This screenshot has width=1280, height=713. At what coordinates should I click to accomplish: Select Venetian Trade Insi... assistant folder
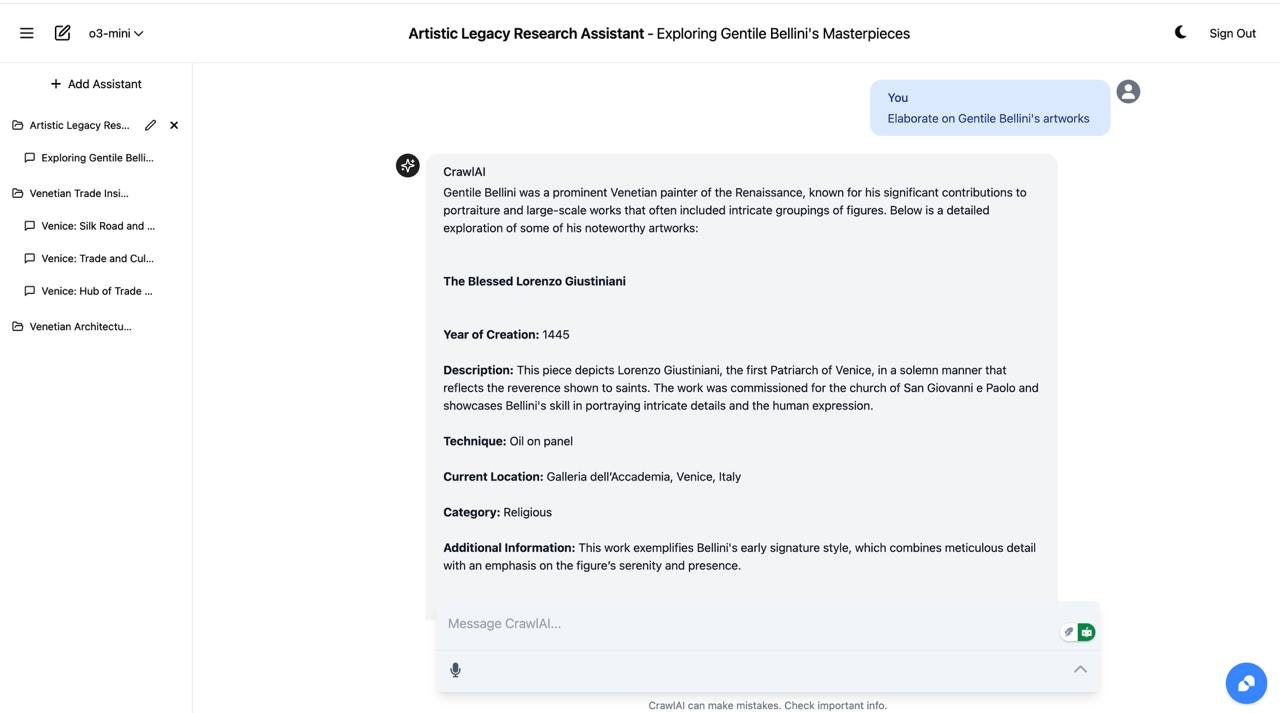79,193
